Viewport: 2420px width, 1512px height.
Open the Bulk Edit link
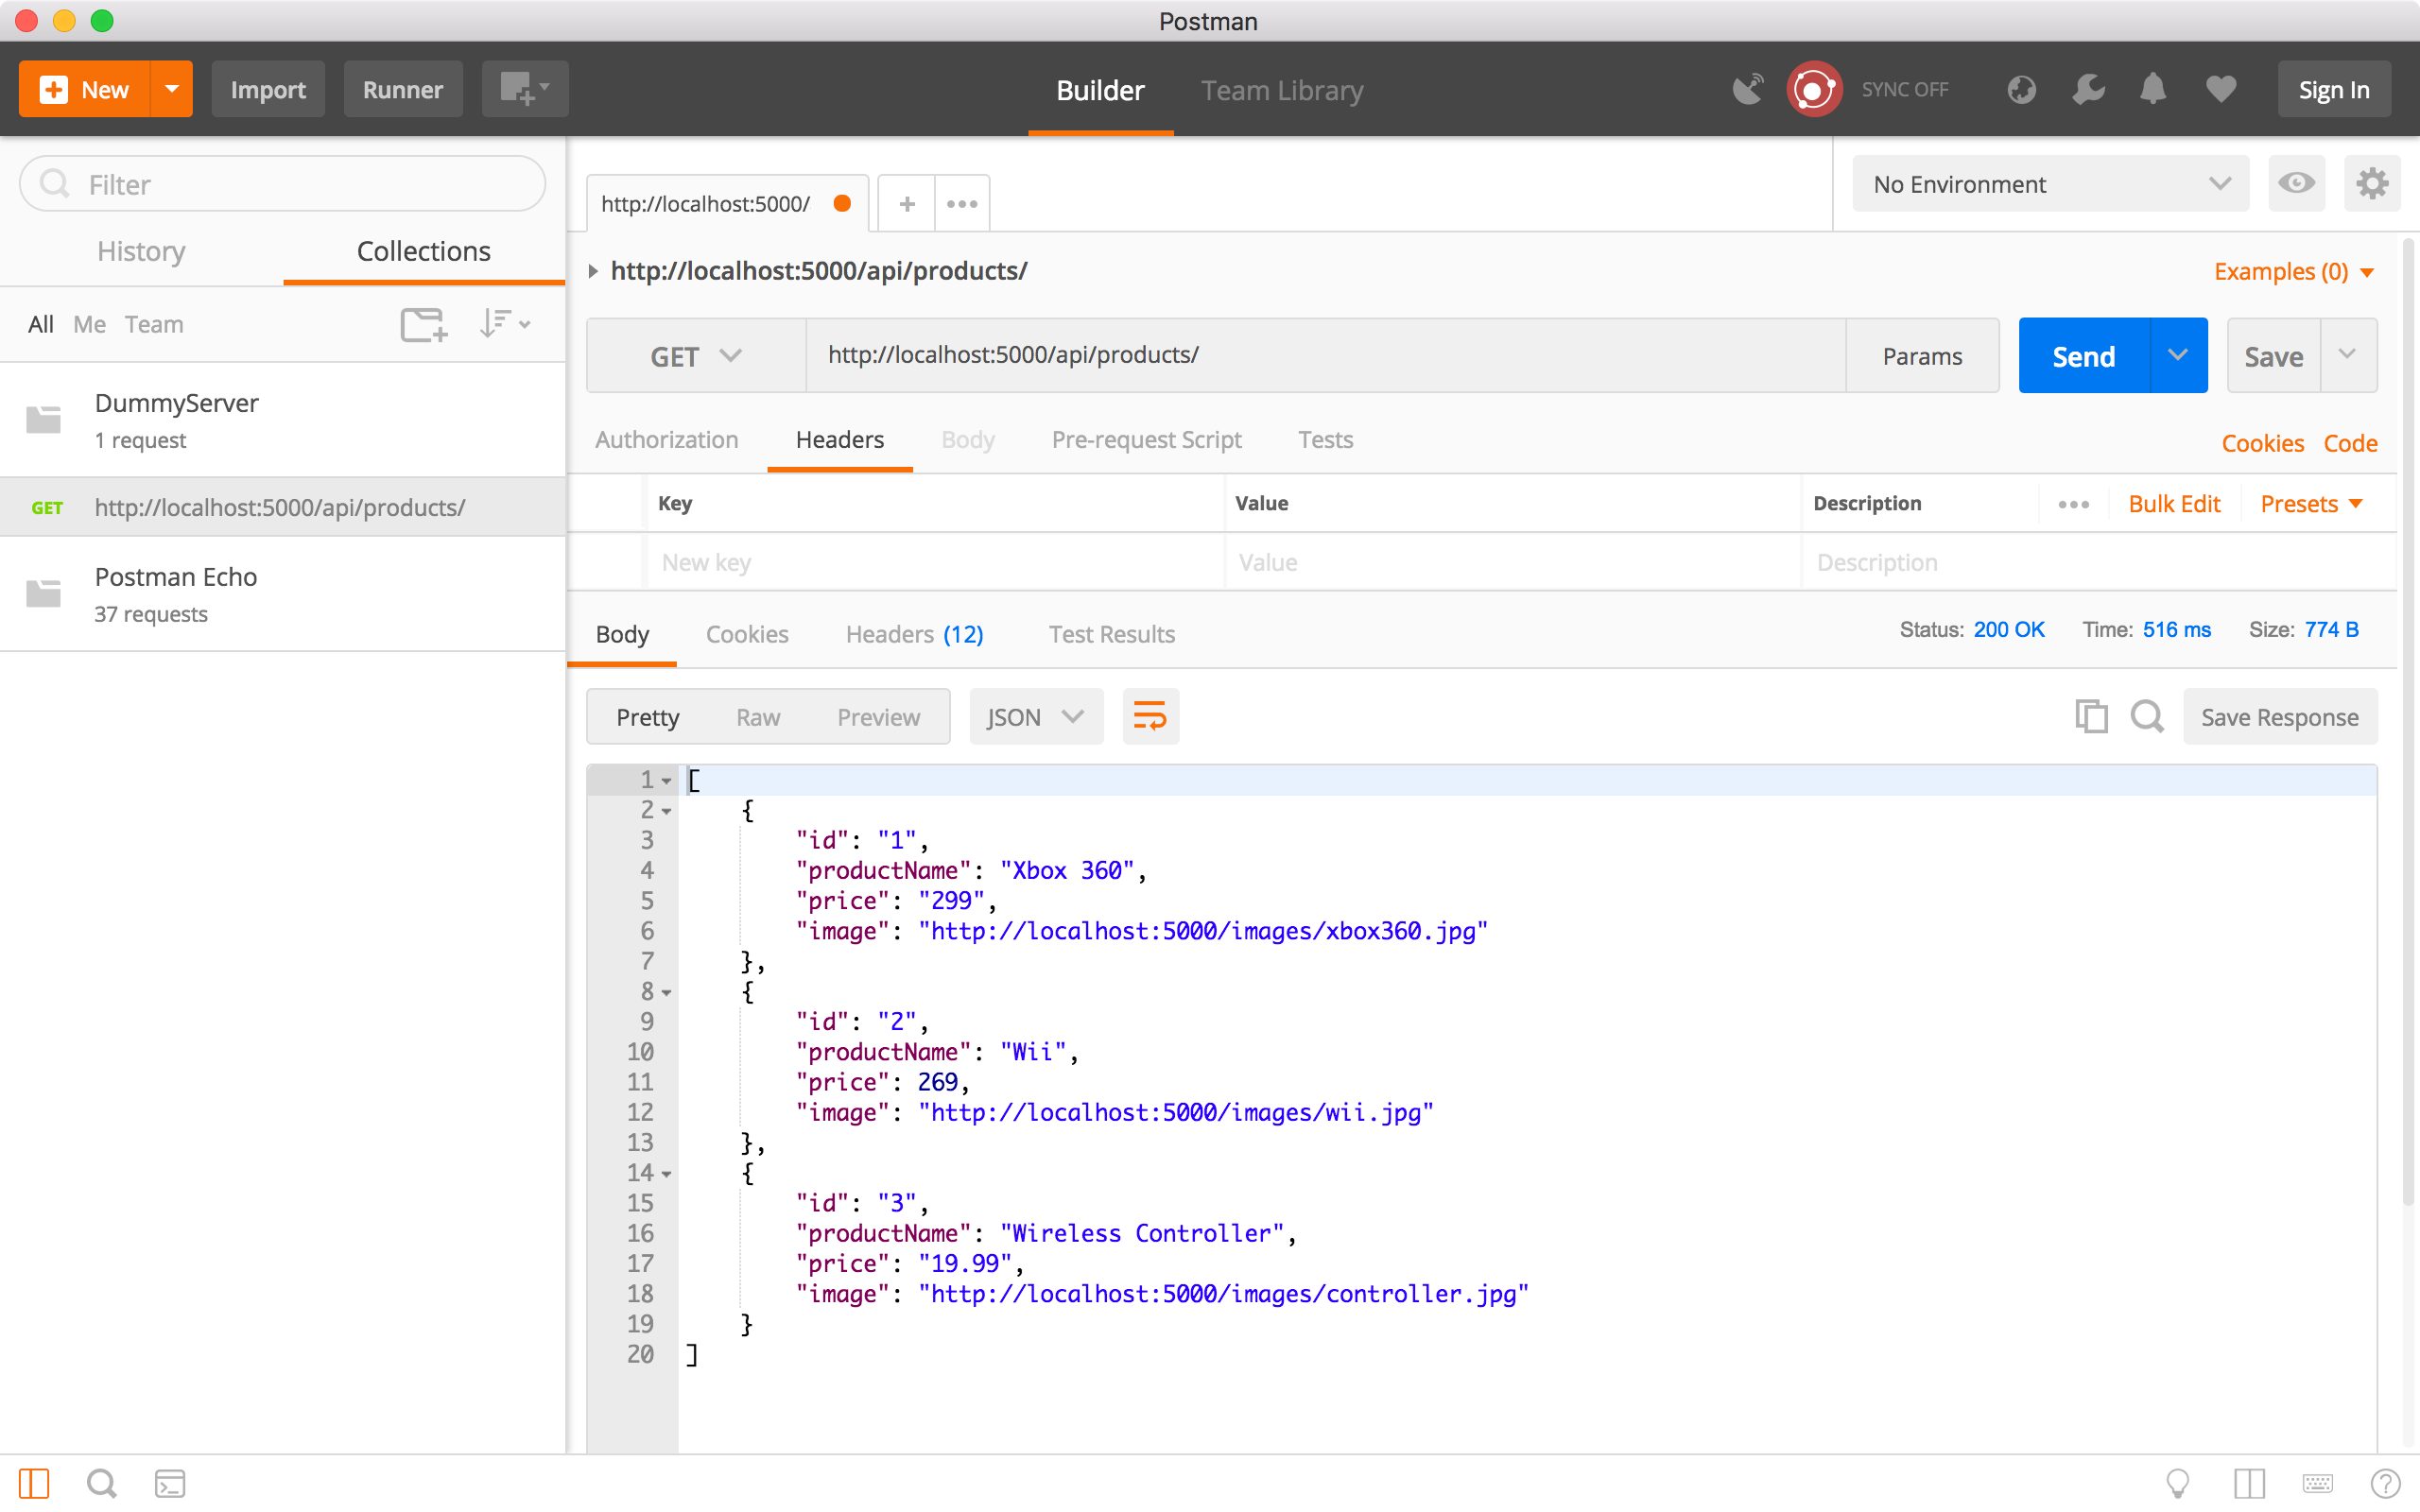(2174, 504)
